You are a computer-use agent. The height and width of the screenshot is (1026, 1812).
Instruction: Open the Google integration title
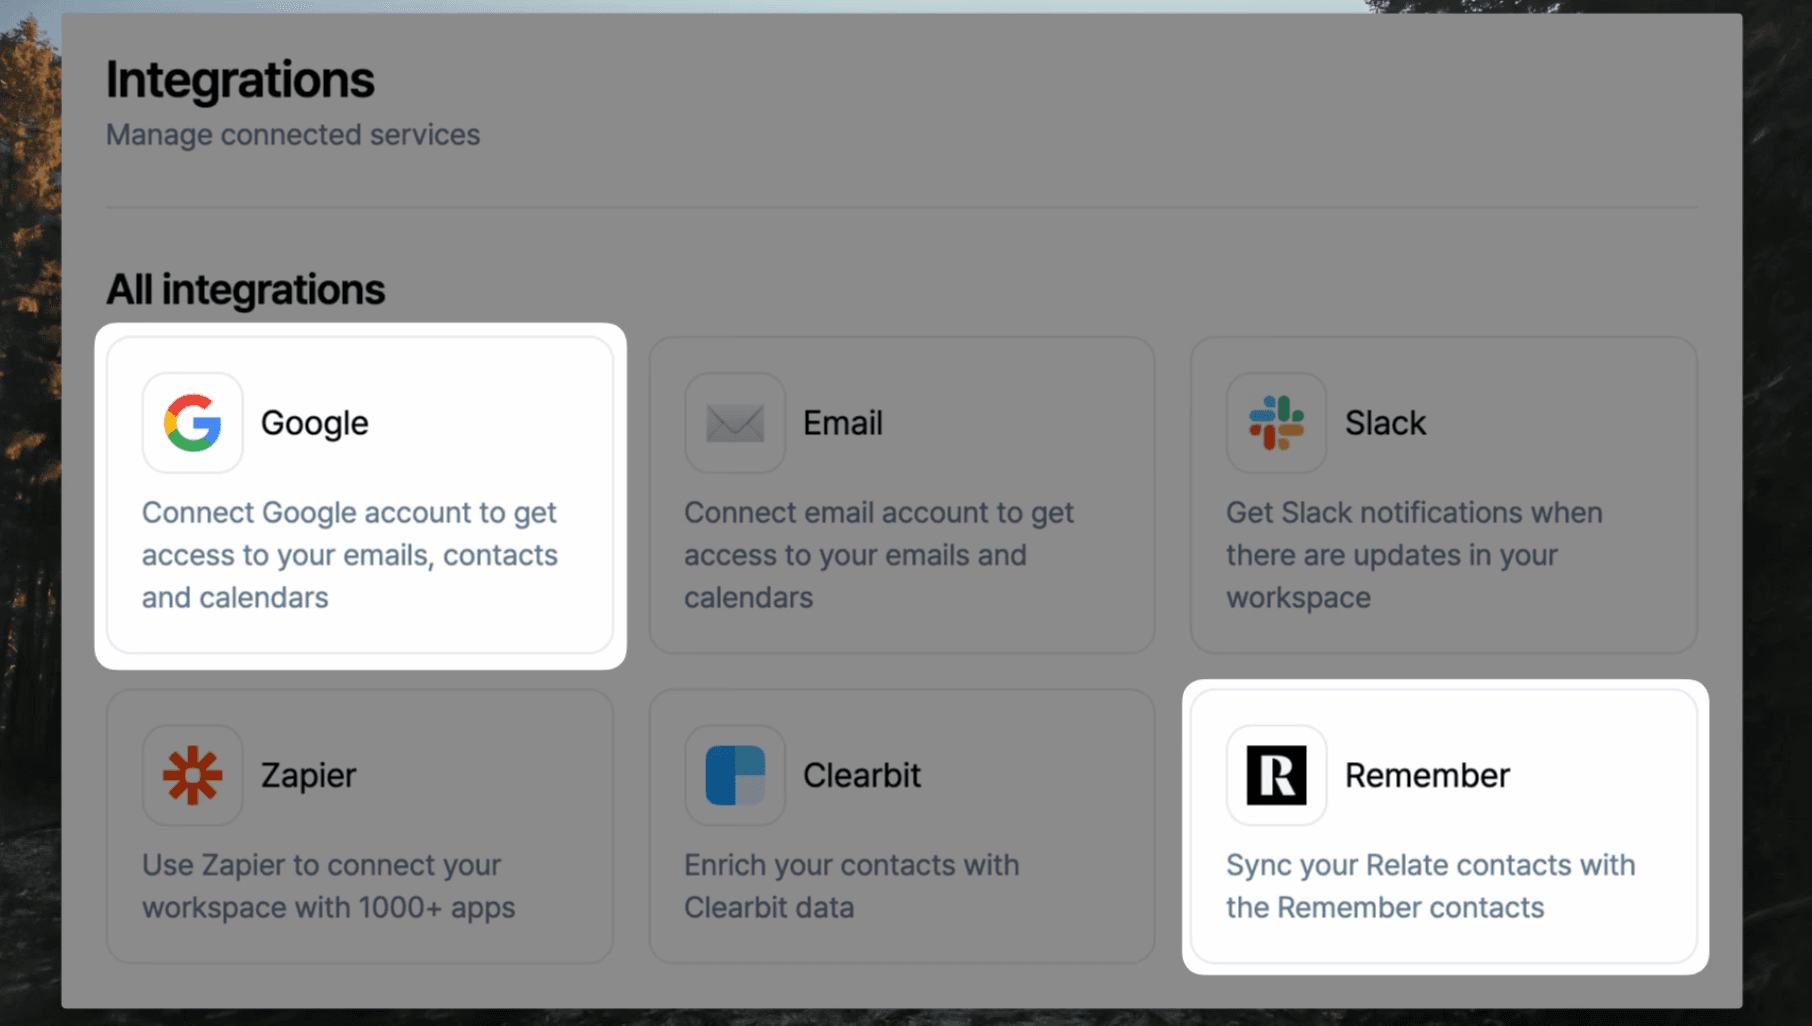[x=315, y=424]
